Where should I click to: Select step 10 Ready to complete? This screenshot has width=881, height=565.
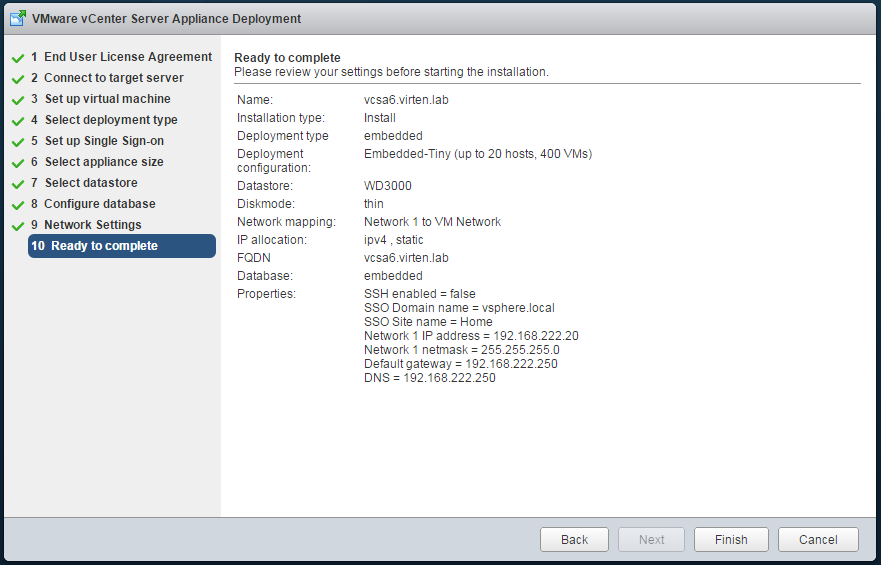[122, 246]
